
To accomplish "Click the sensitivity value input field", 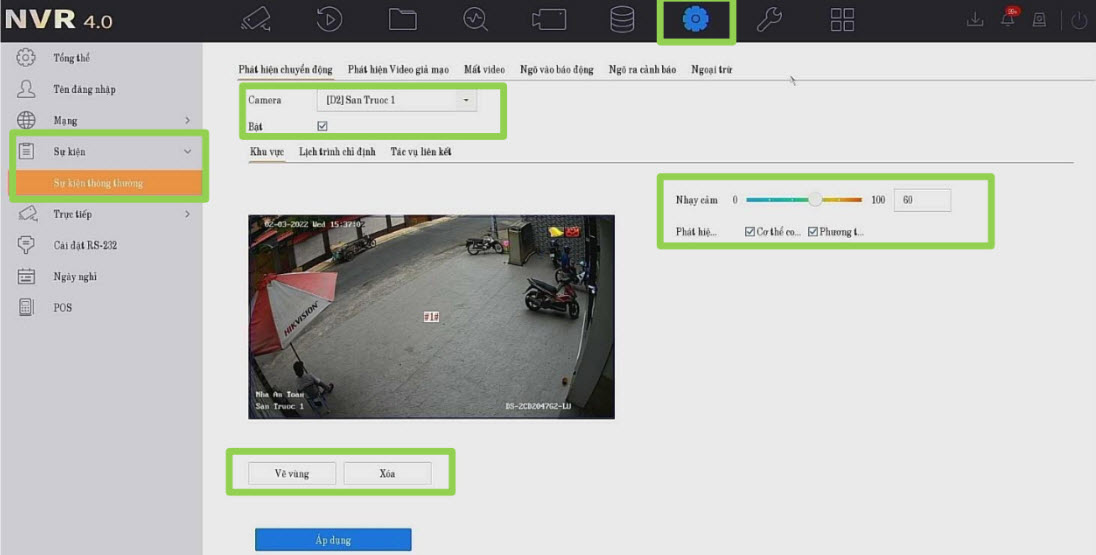I will [921, 200].
